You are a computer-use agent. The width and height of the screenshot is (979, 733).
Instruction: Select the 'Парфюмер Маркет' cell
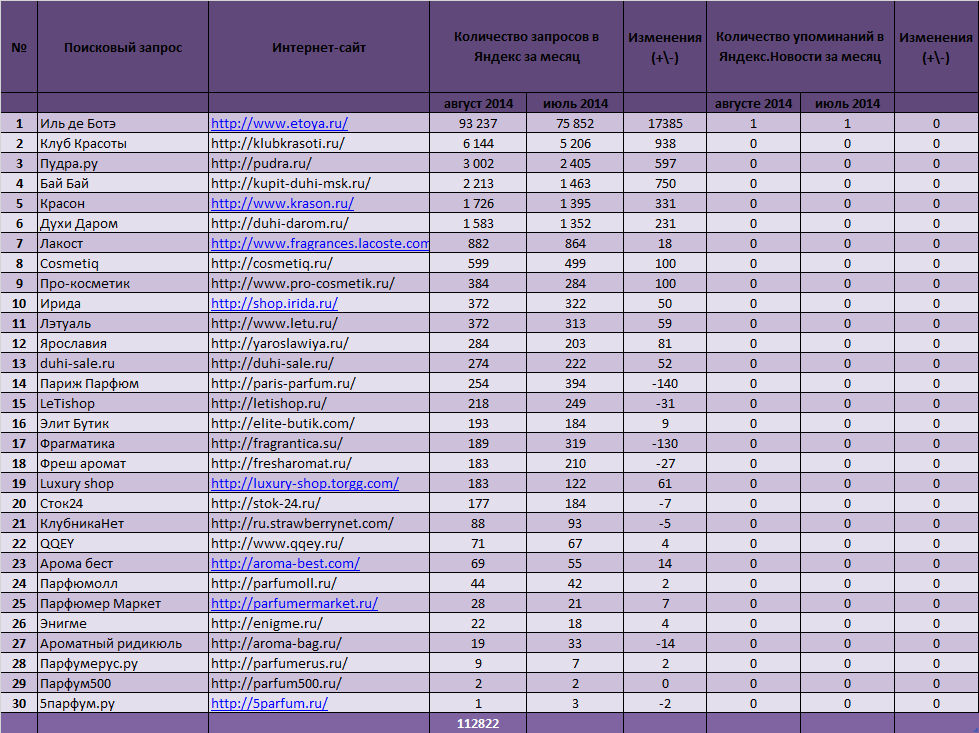pos(123,603)
